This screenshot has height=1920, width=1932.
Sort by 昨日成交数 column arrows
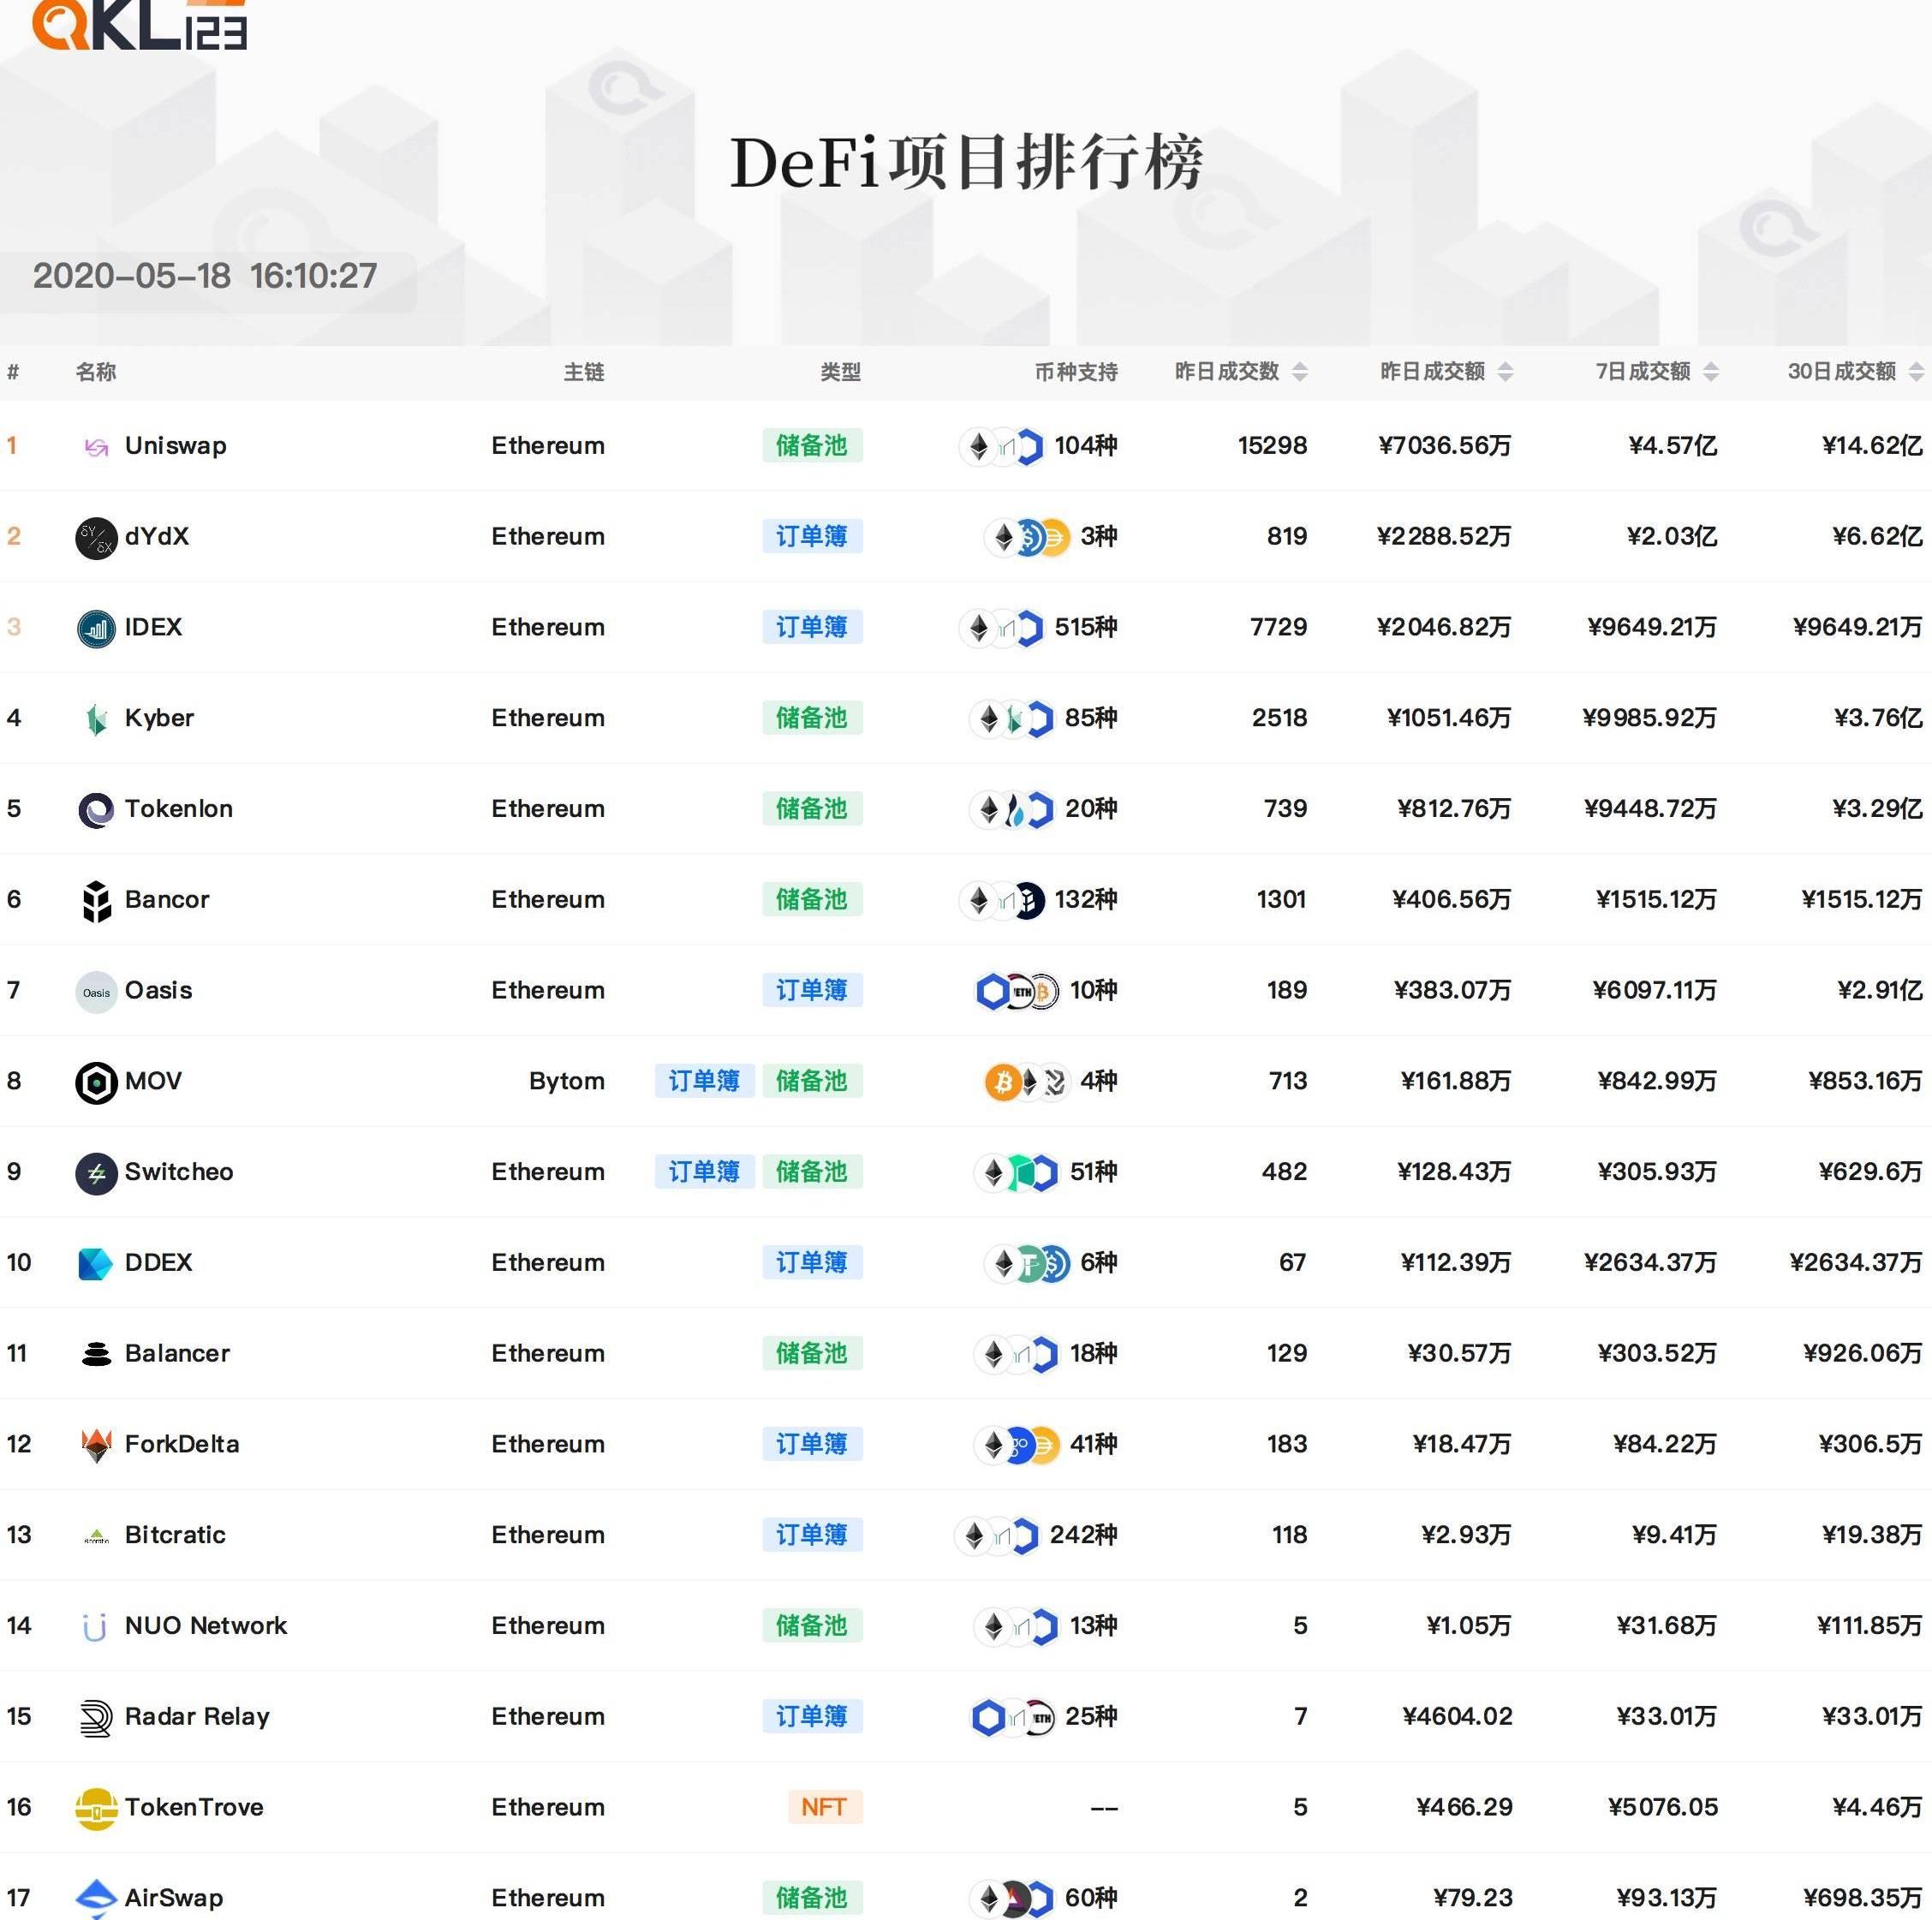1299,372
